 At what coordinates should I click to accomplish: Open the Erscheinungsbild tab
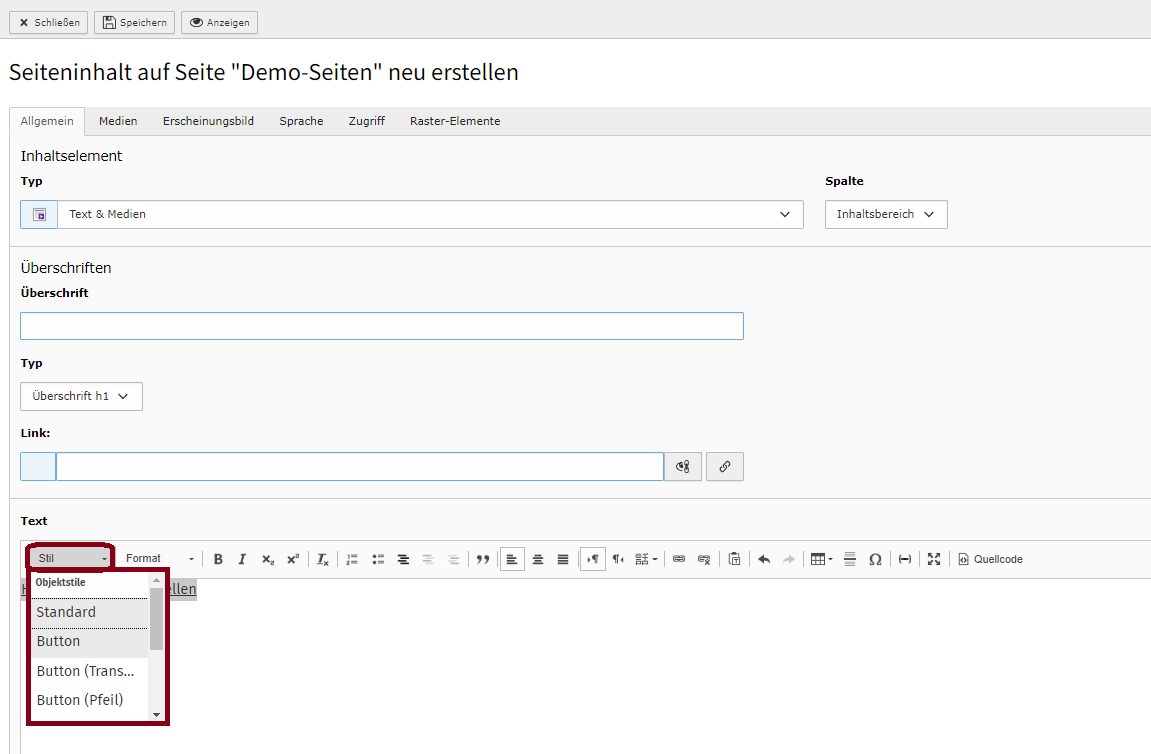pos(208,121)
